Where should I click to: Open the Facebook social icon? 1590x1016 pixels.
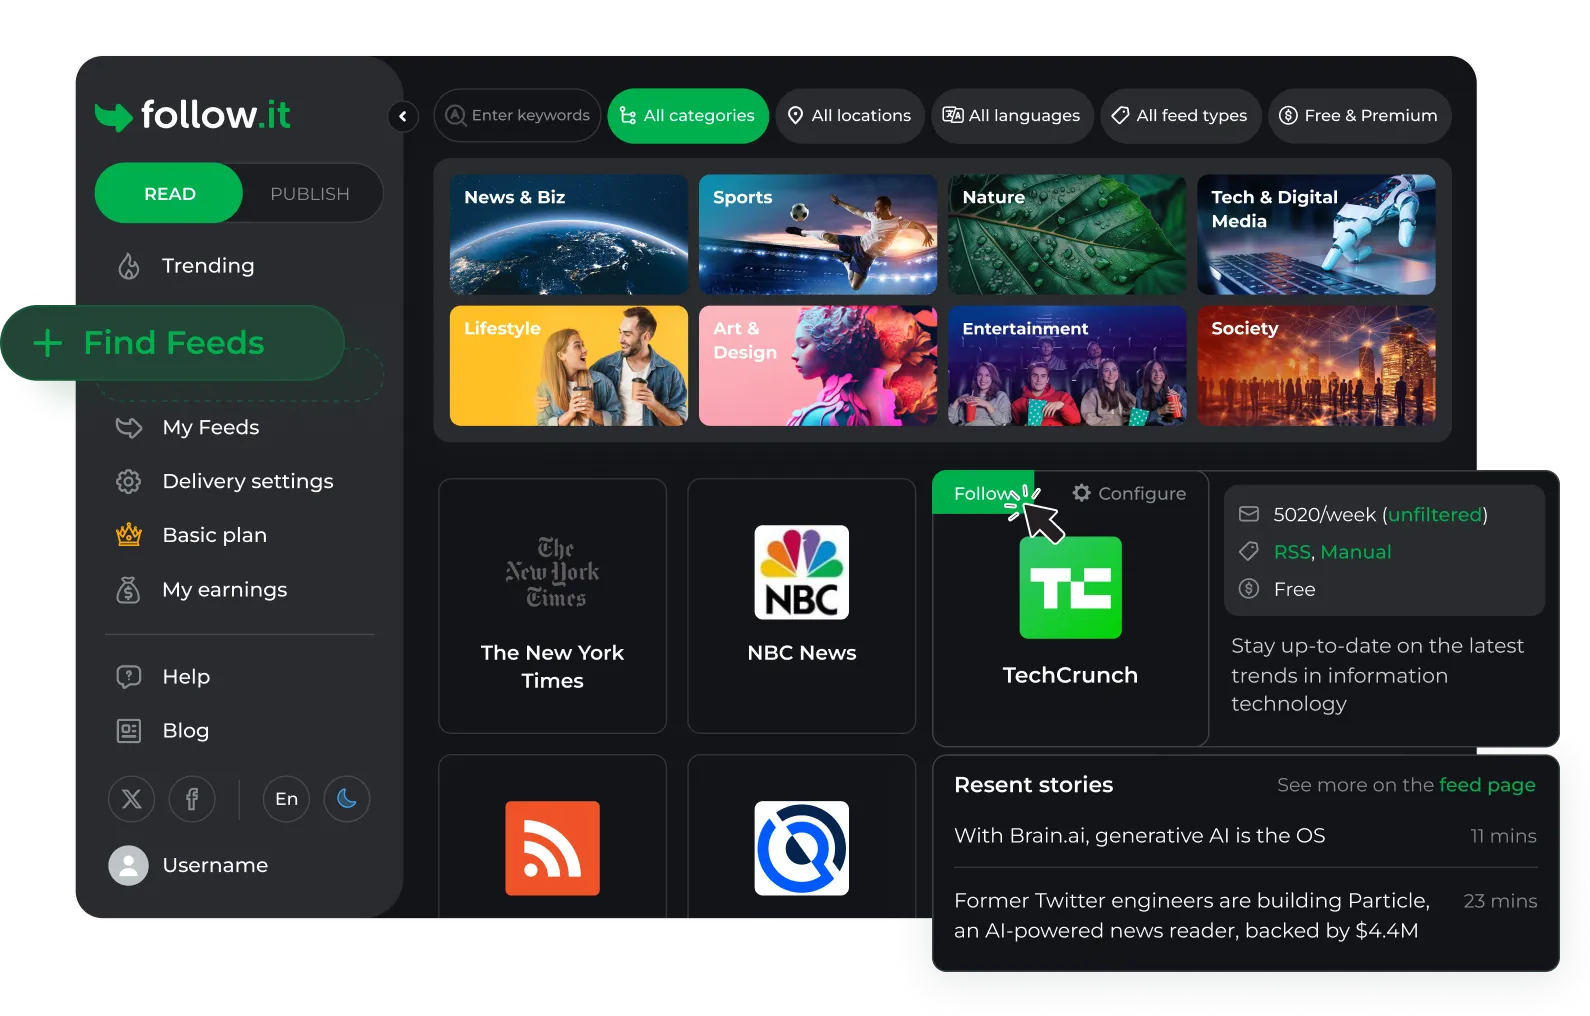pos(192,799)
